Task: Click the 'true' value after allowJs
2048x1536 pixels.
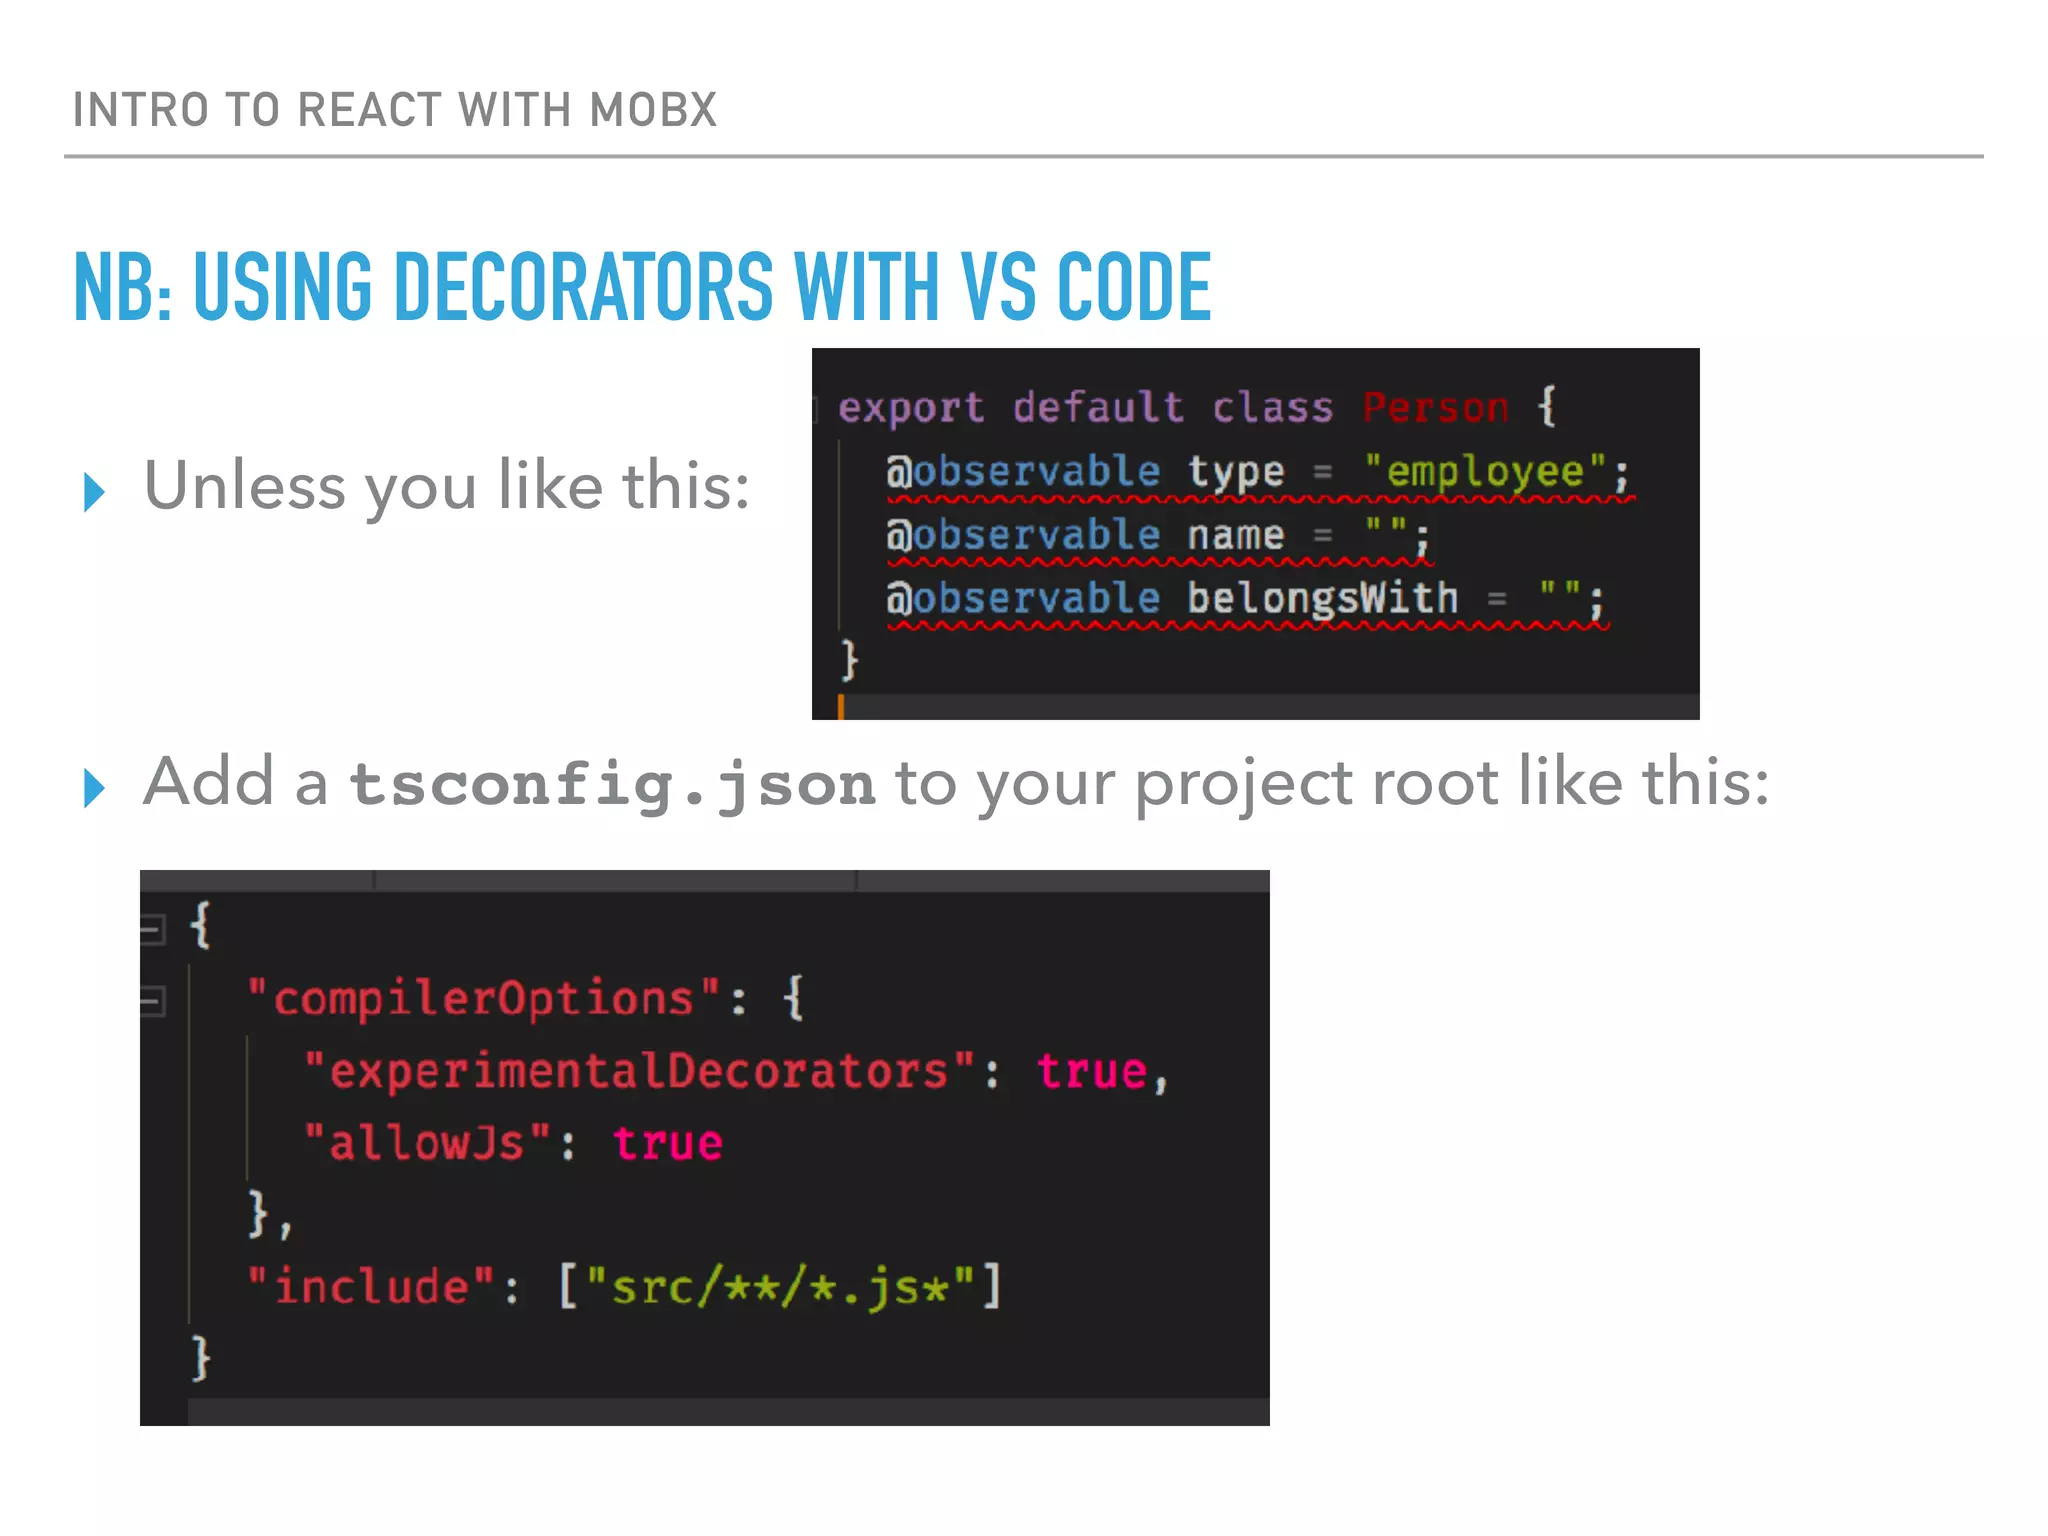Action: pyautogui.click(x=667, y=1144)
